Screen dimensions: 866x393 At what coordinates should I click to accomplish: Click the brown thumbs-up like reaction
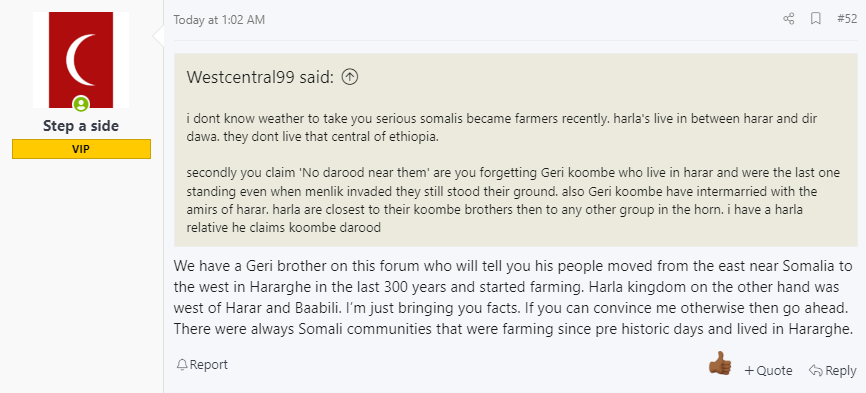tap(720, 364)
